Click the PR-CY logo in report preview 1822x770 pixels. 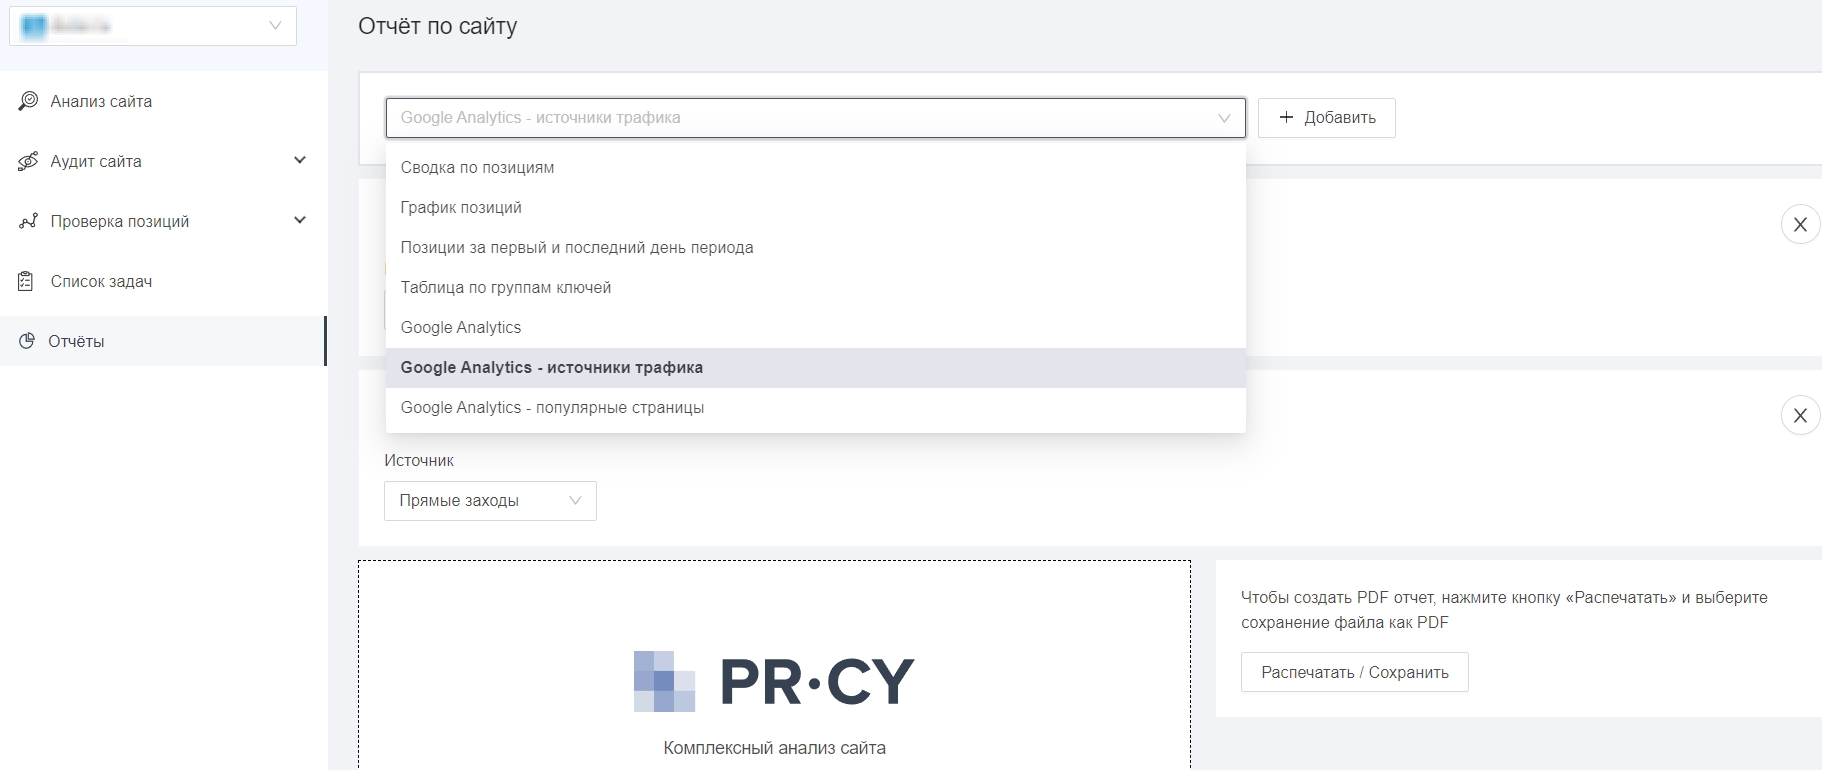(x=774, y=681)
